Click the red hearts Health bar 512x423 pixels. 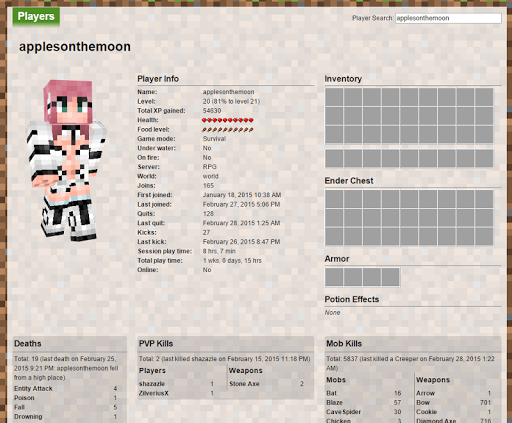(x=228, y=120)
